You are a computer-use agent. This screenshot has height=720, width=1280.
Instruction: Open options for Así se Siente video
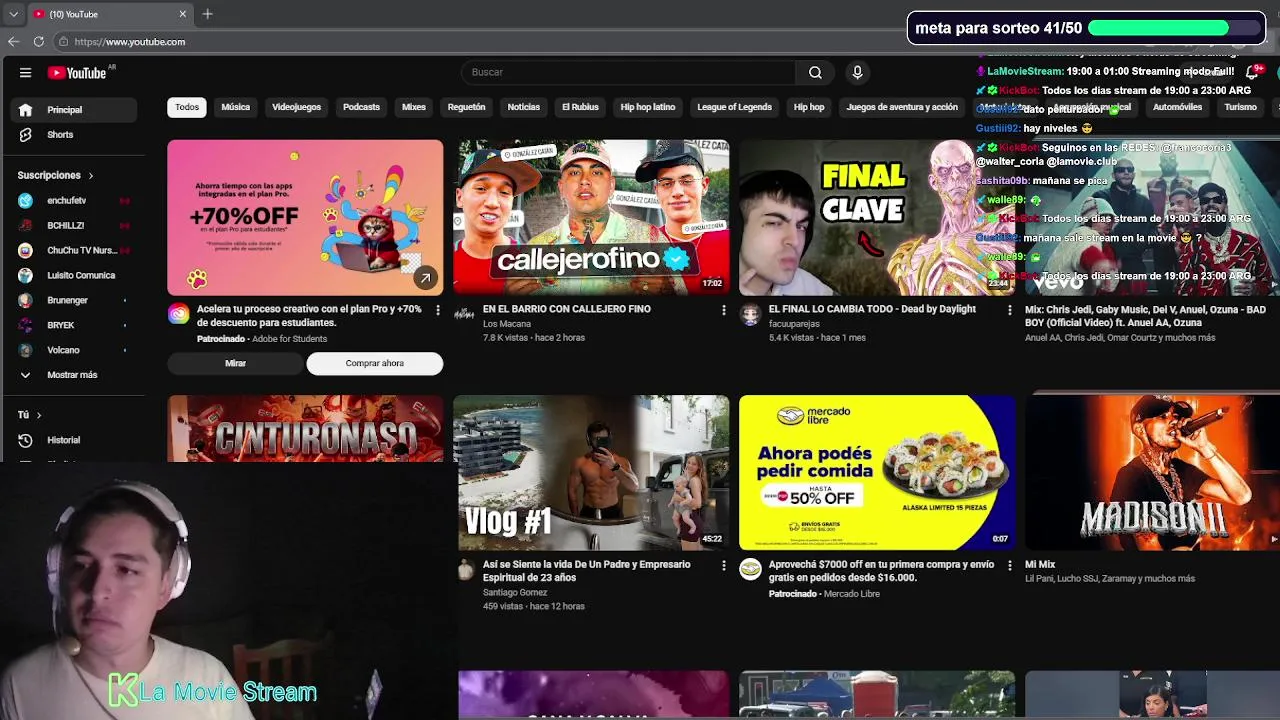click(x=723, y=565)
